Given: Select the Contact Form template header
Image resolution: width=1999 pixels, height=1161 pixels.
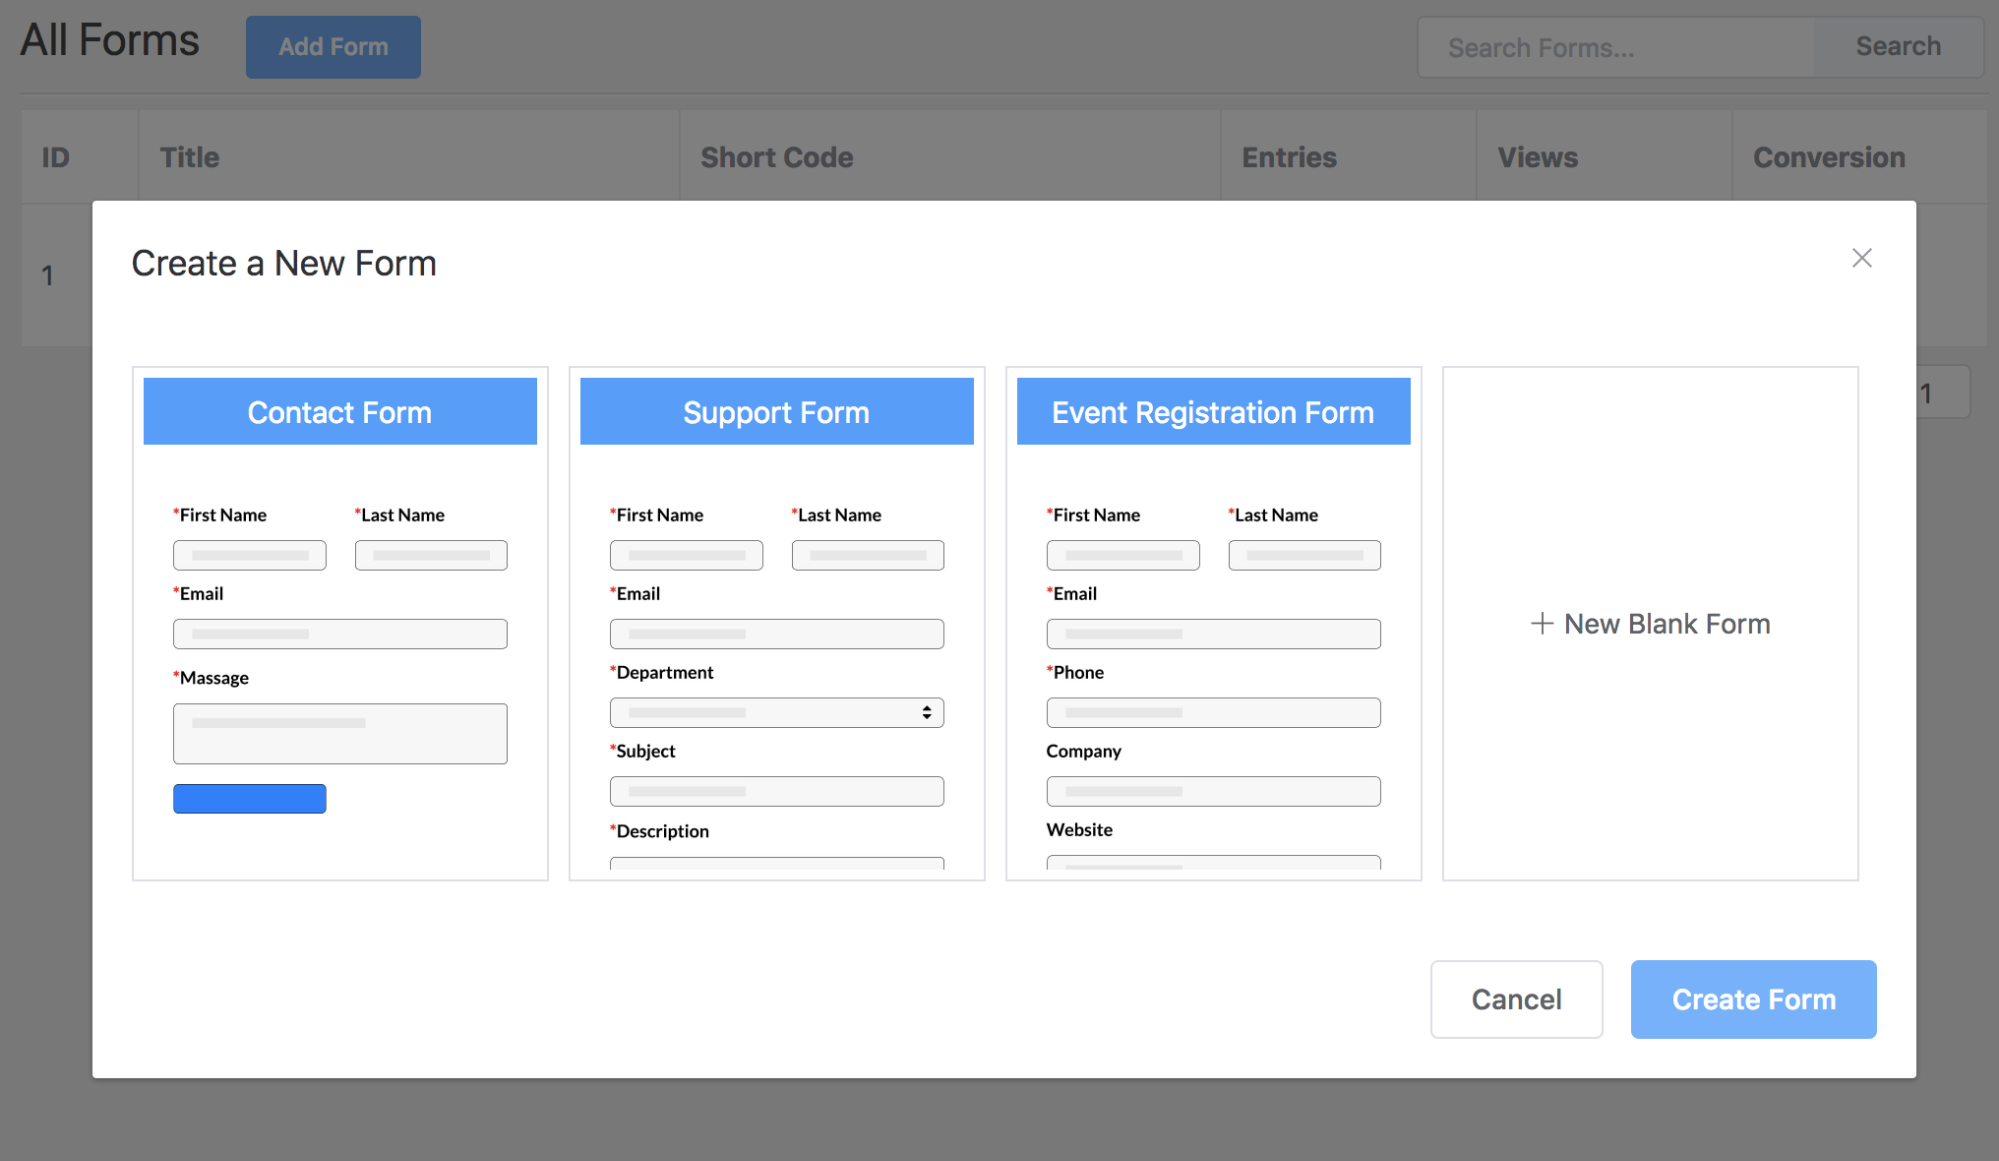Looking at the screenshot, I should (x=340, y=412).
